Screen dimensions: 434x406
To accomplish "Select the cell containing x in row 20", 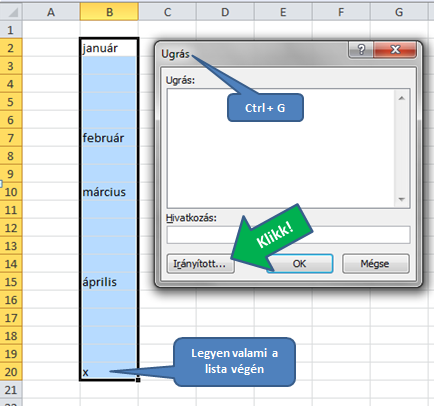I will coord(109,372).
